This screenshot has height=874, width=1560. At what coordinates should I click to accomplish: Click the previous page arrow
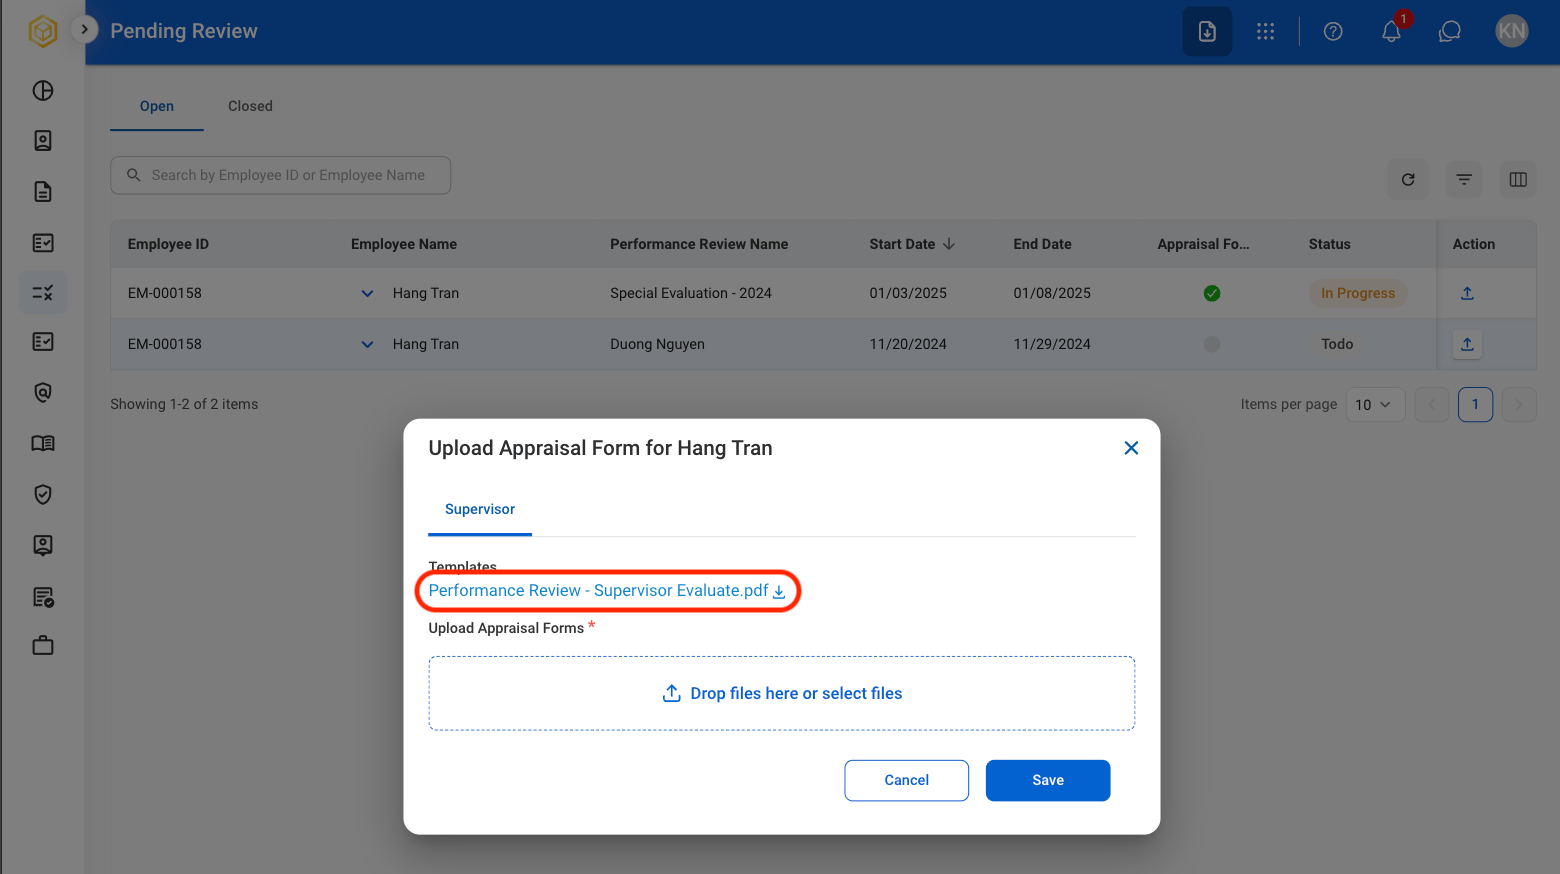coord(1432,405)
